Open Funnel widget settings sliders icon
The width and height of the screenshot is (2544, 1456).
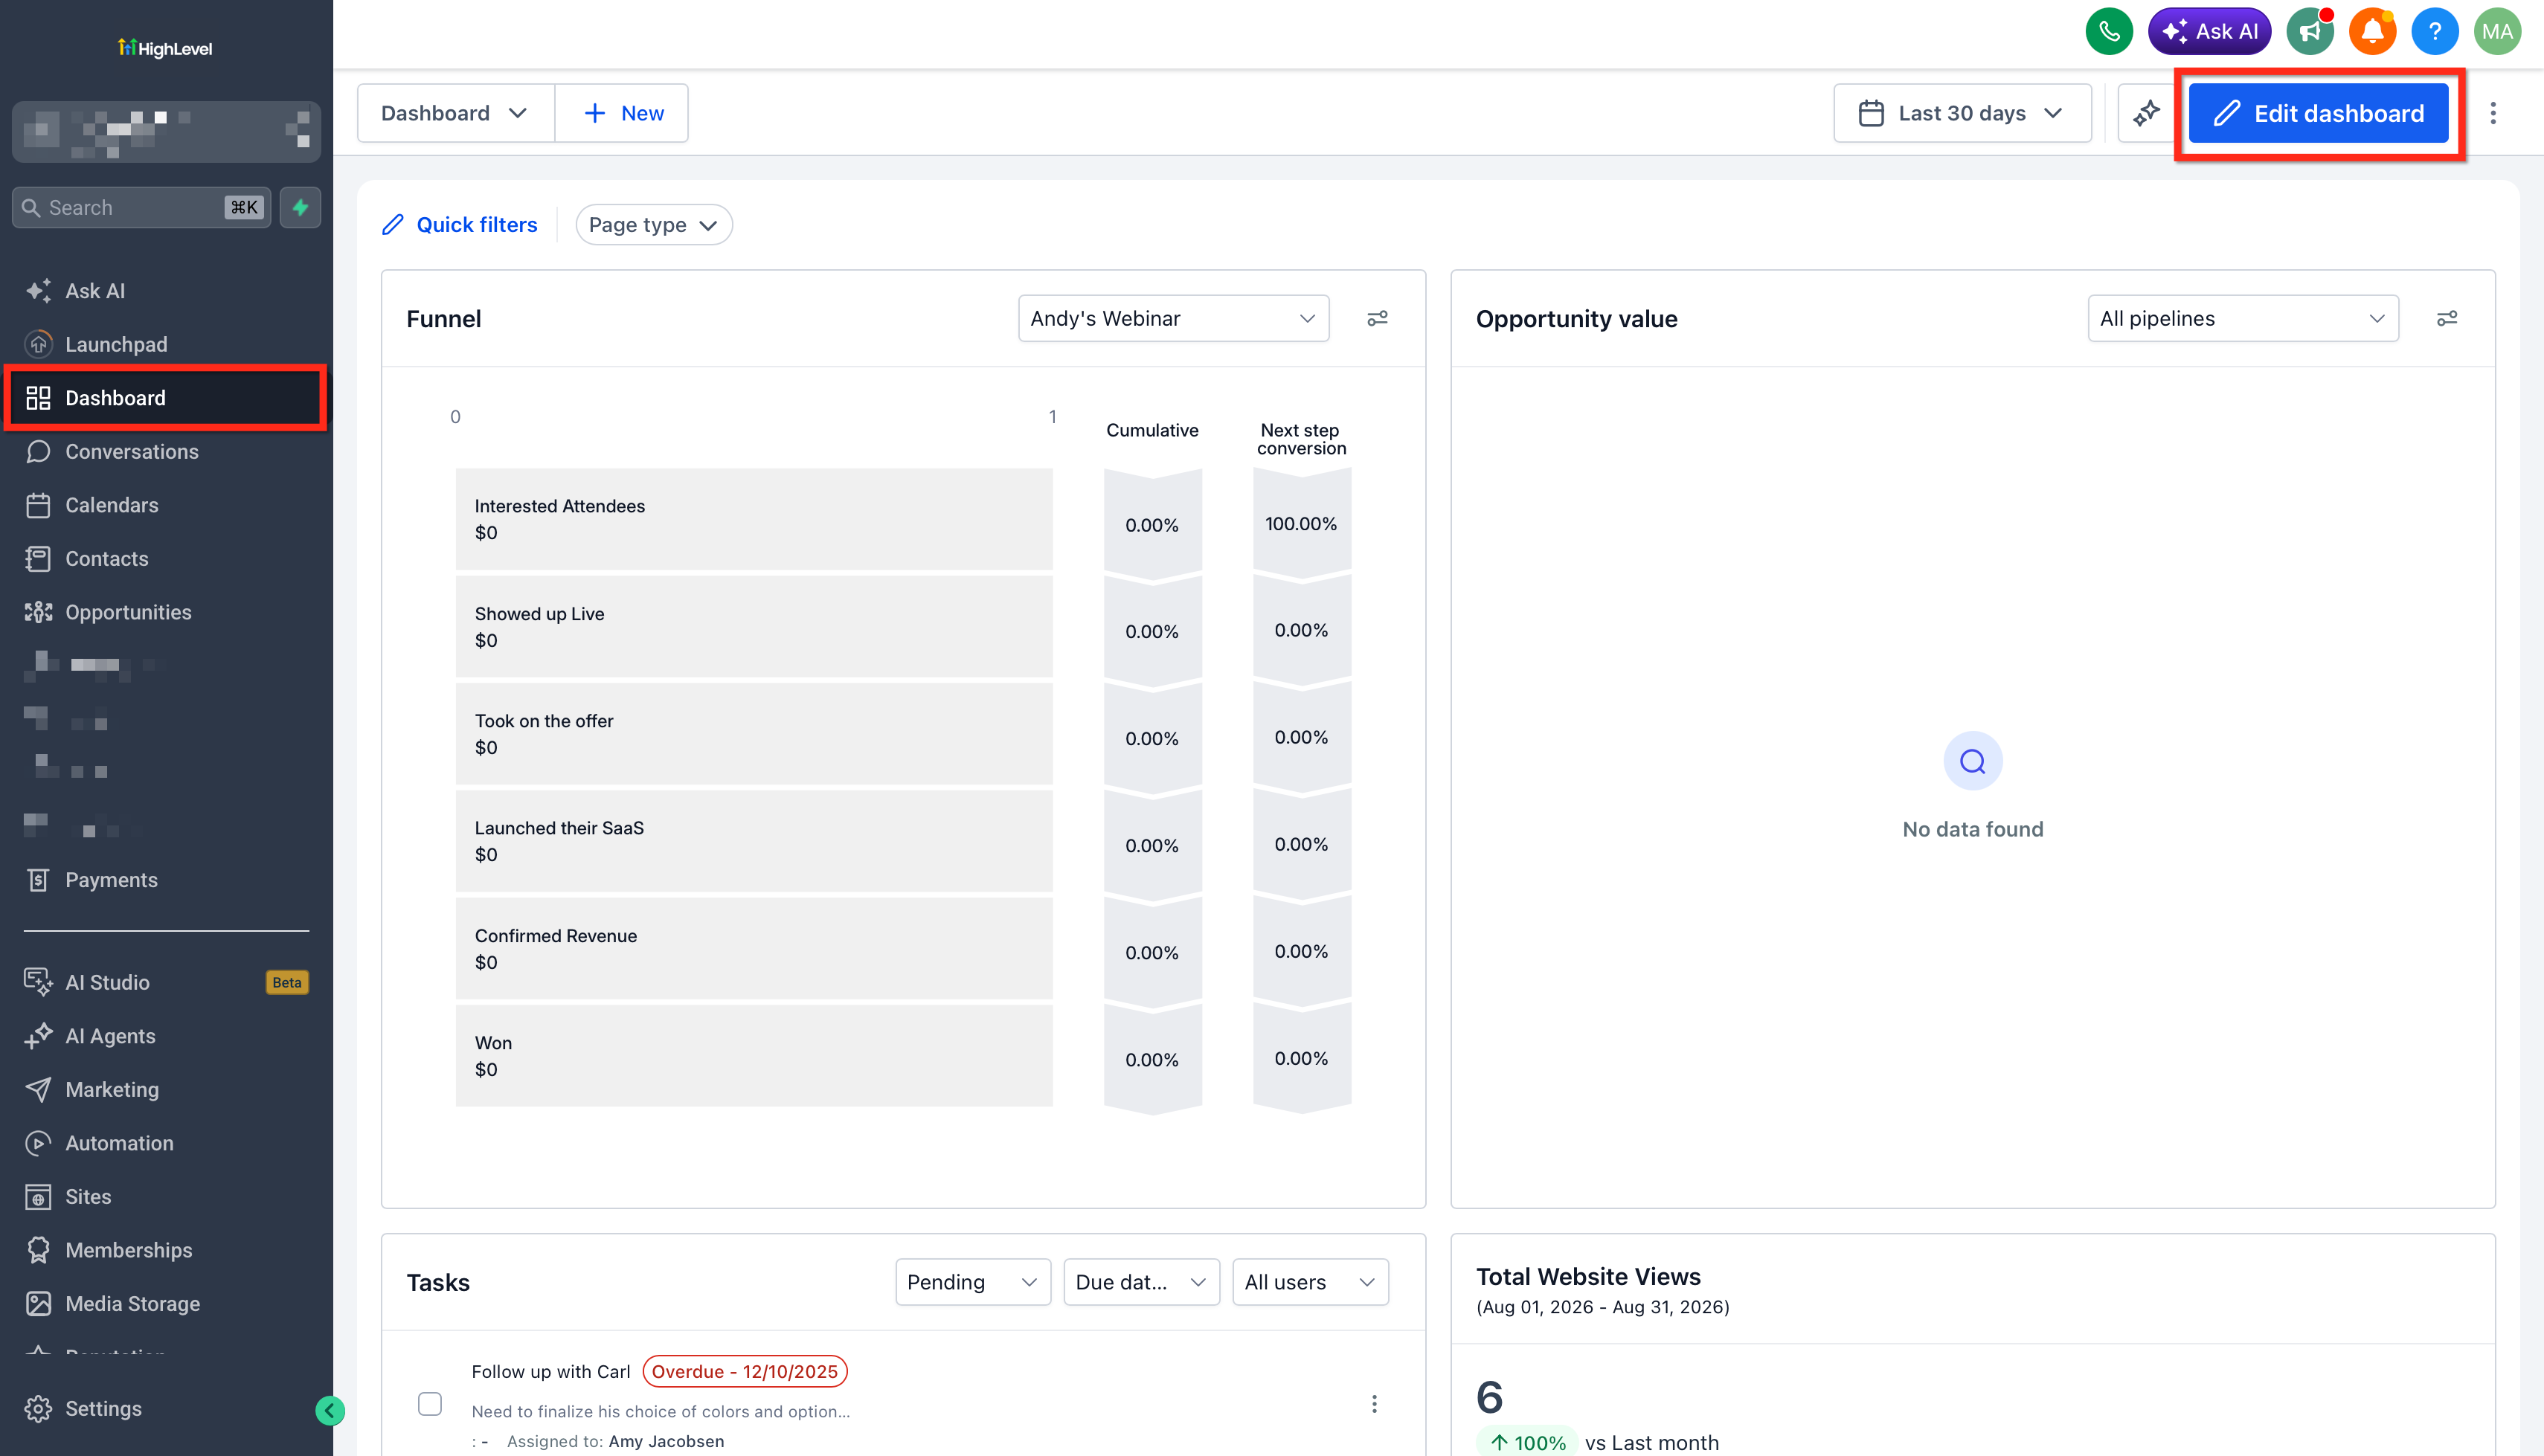point(1377,318)
